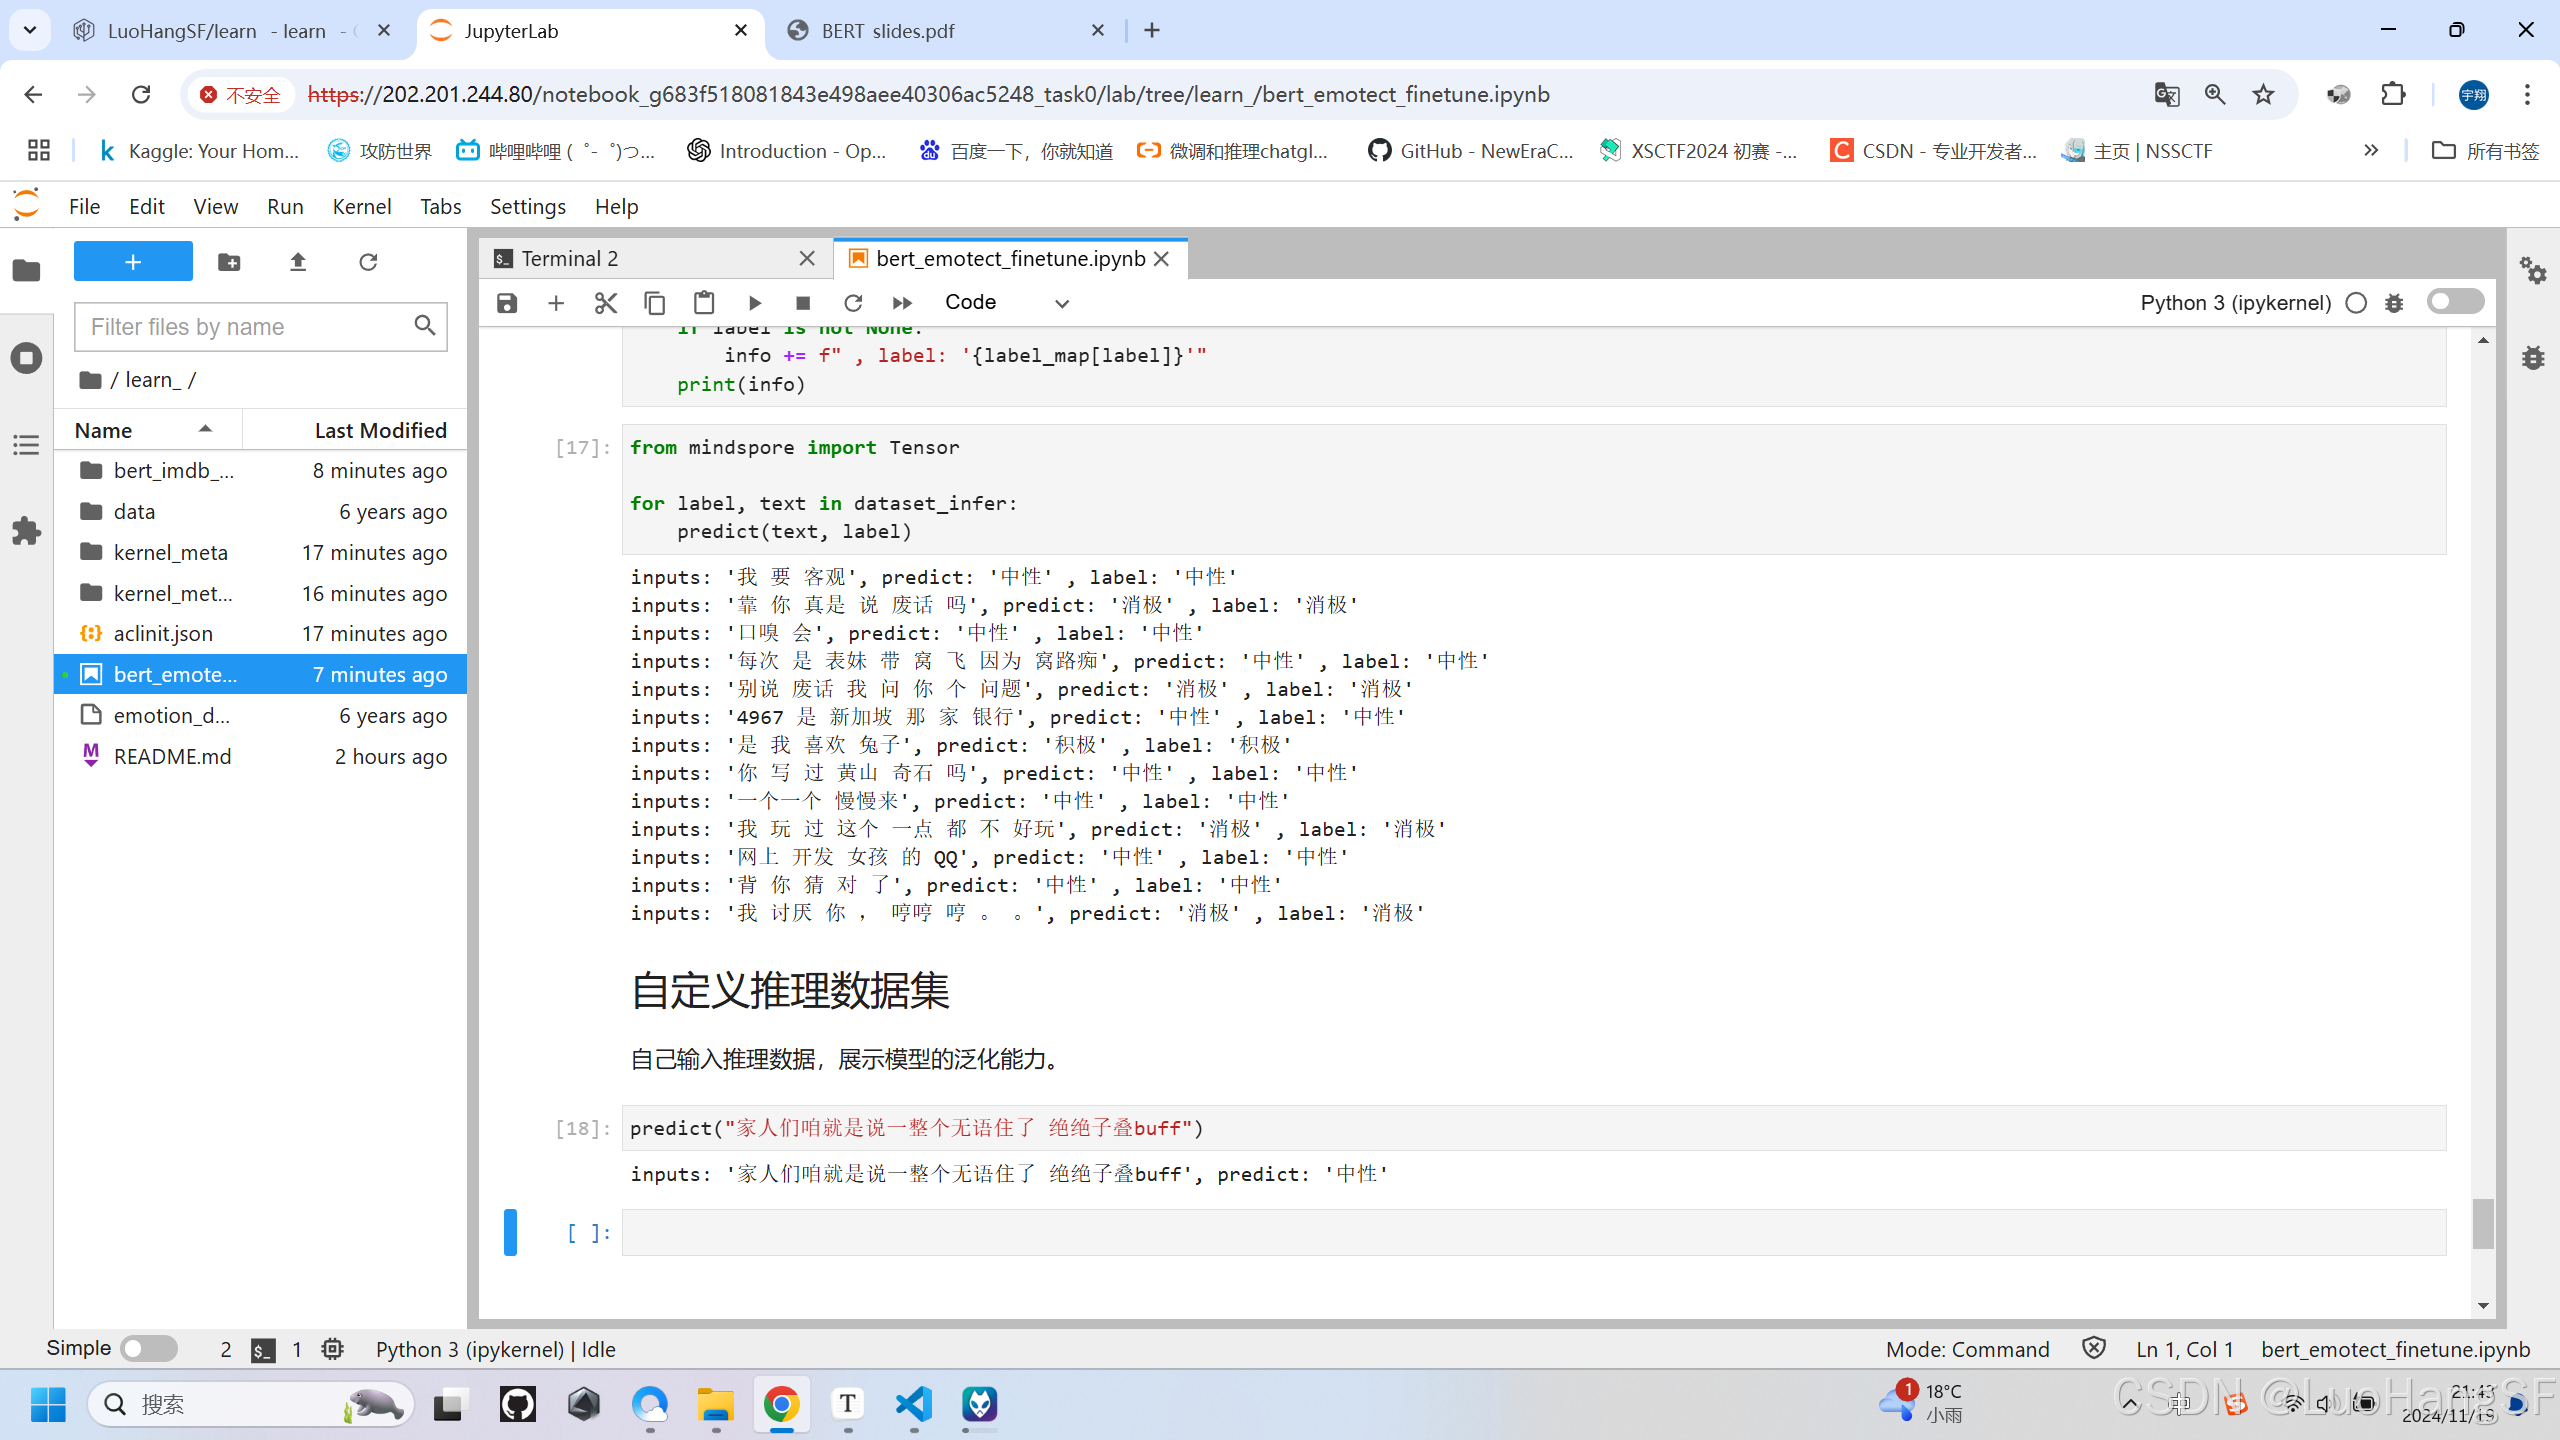Open the Kernel menu
The width and height of the screenshot is (2560, 1440).
click(x=361, y=206)
